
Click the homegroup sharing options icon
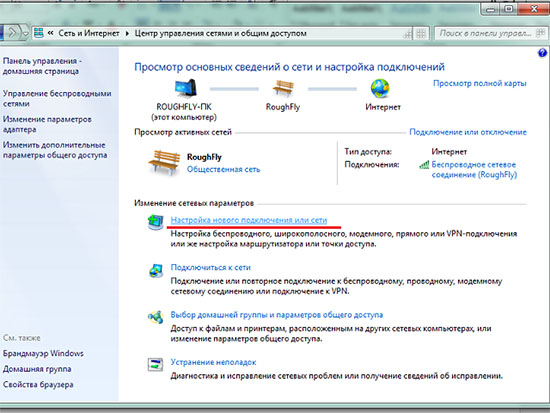(x=155, y=317)
